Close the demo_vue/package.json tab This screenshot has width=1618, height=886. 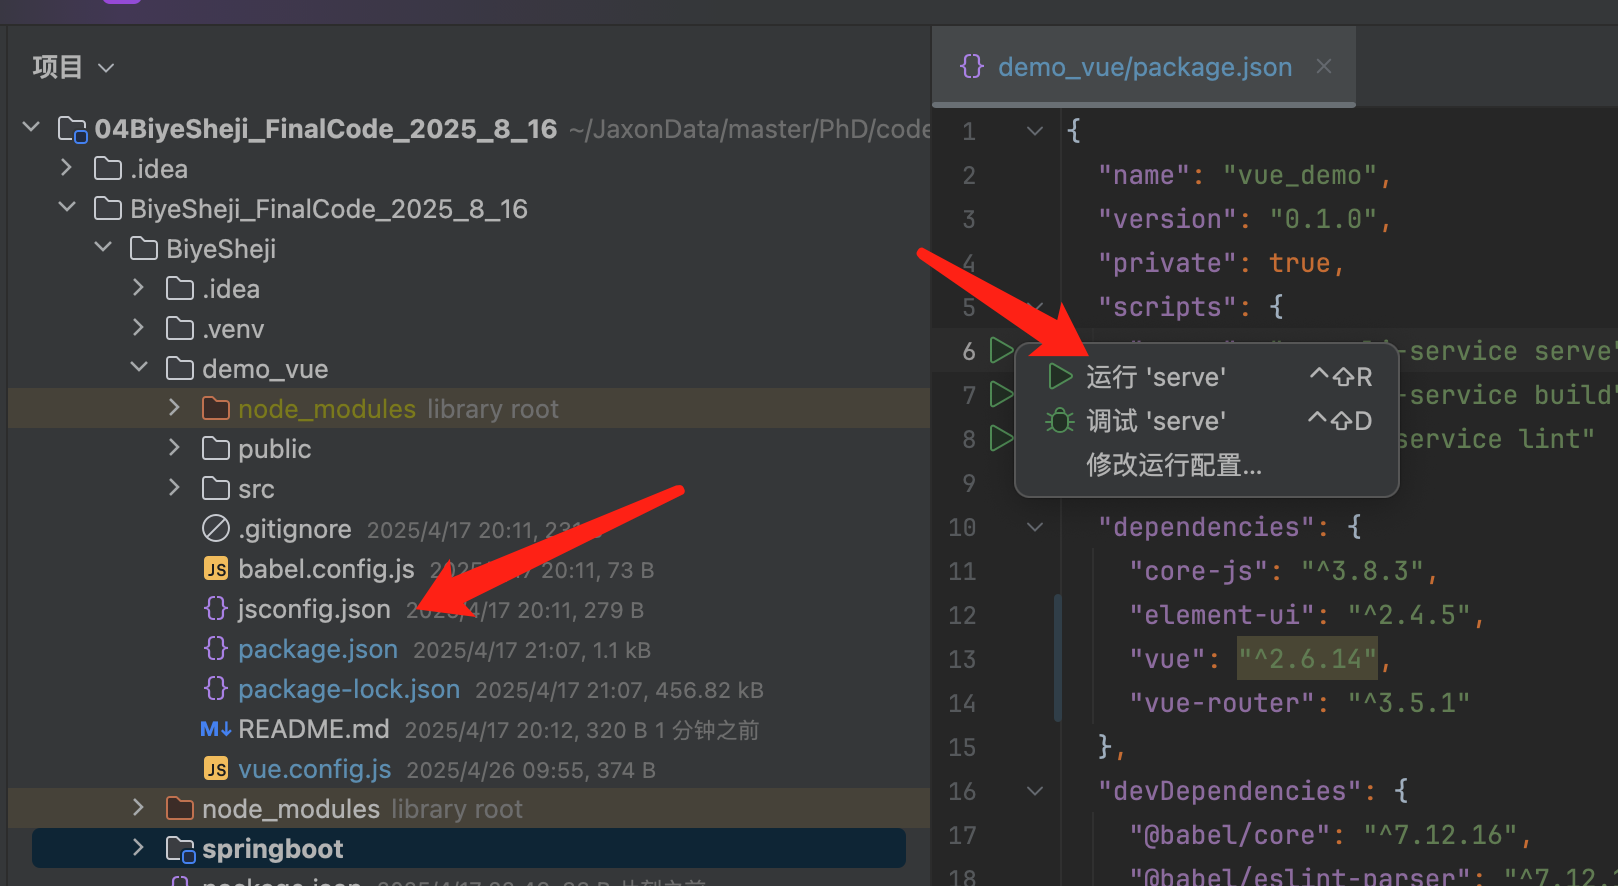[x=1324, y=66]
